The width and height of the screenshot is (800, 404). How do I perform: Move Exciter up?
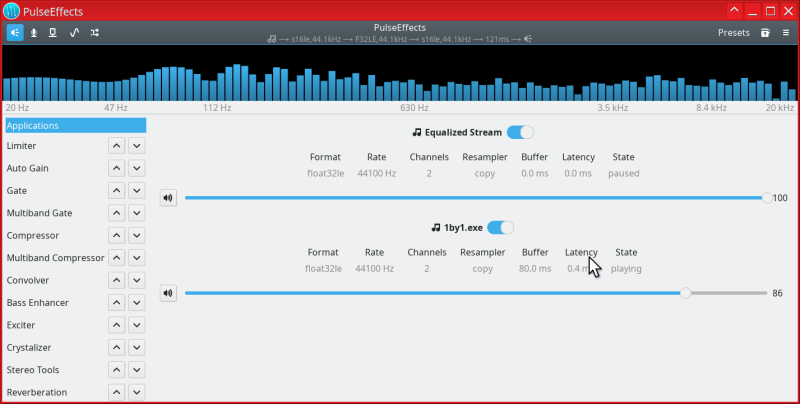point(116,325)
